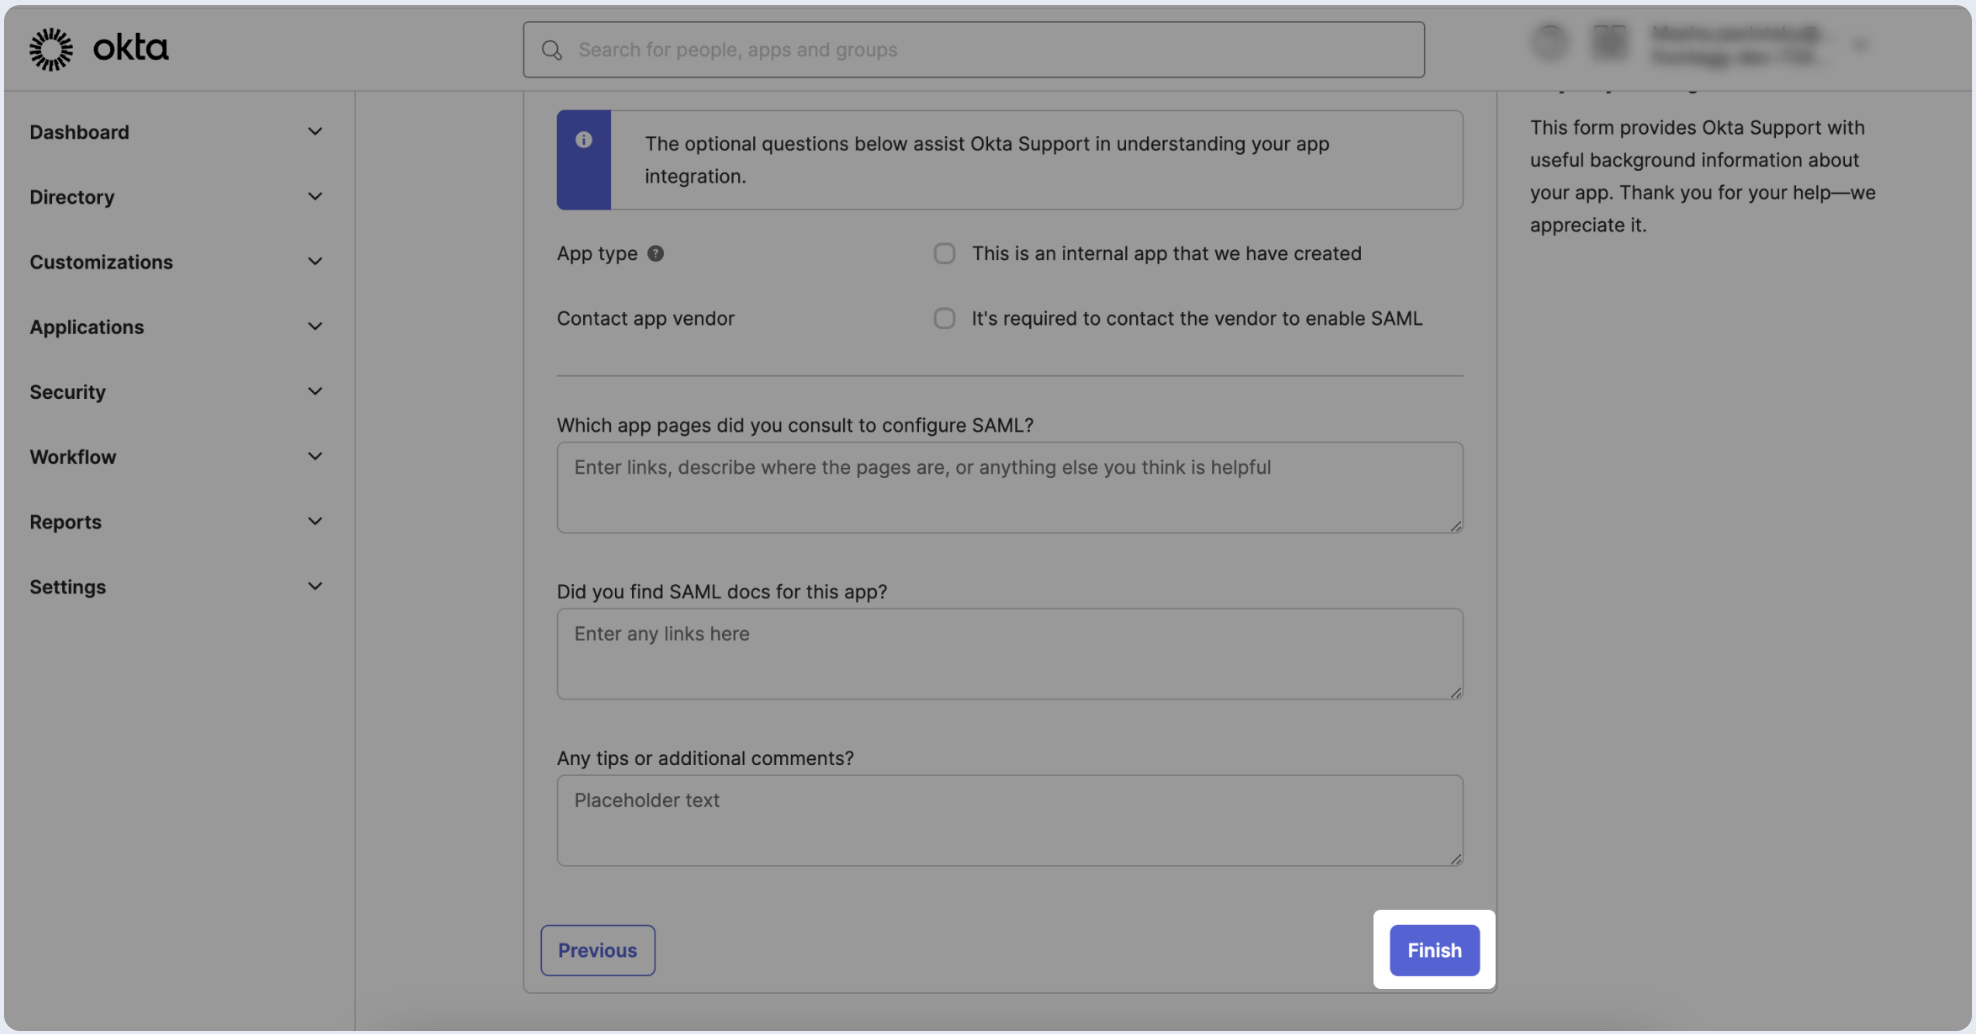Open the Settings sidebar item
Screen dimensions: 1976x1034
pos(68,587)
